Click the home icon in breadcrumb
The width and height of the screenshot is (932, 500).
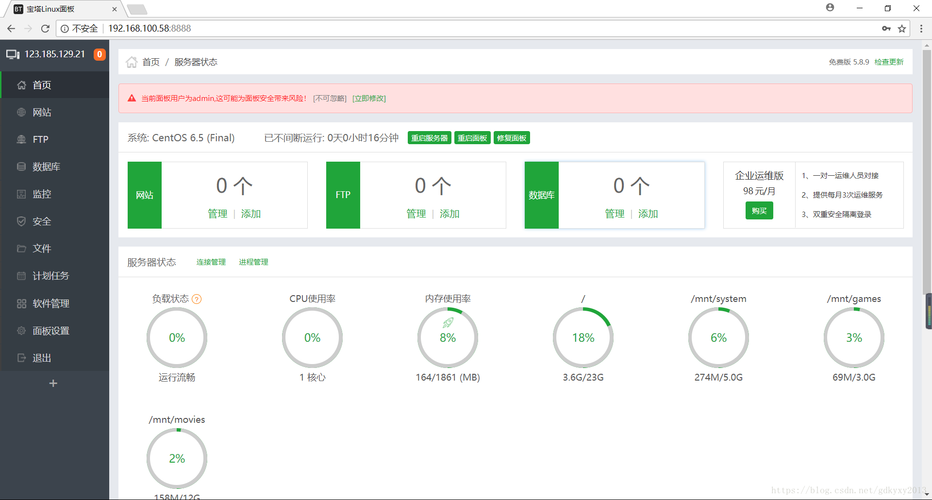pyautogui.click(x=132, y=62)
